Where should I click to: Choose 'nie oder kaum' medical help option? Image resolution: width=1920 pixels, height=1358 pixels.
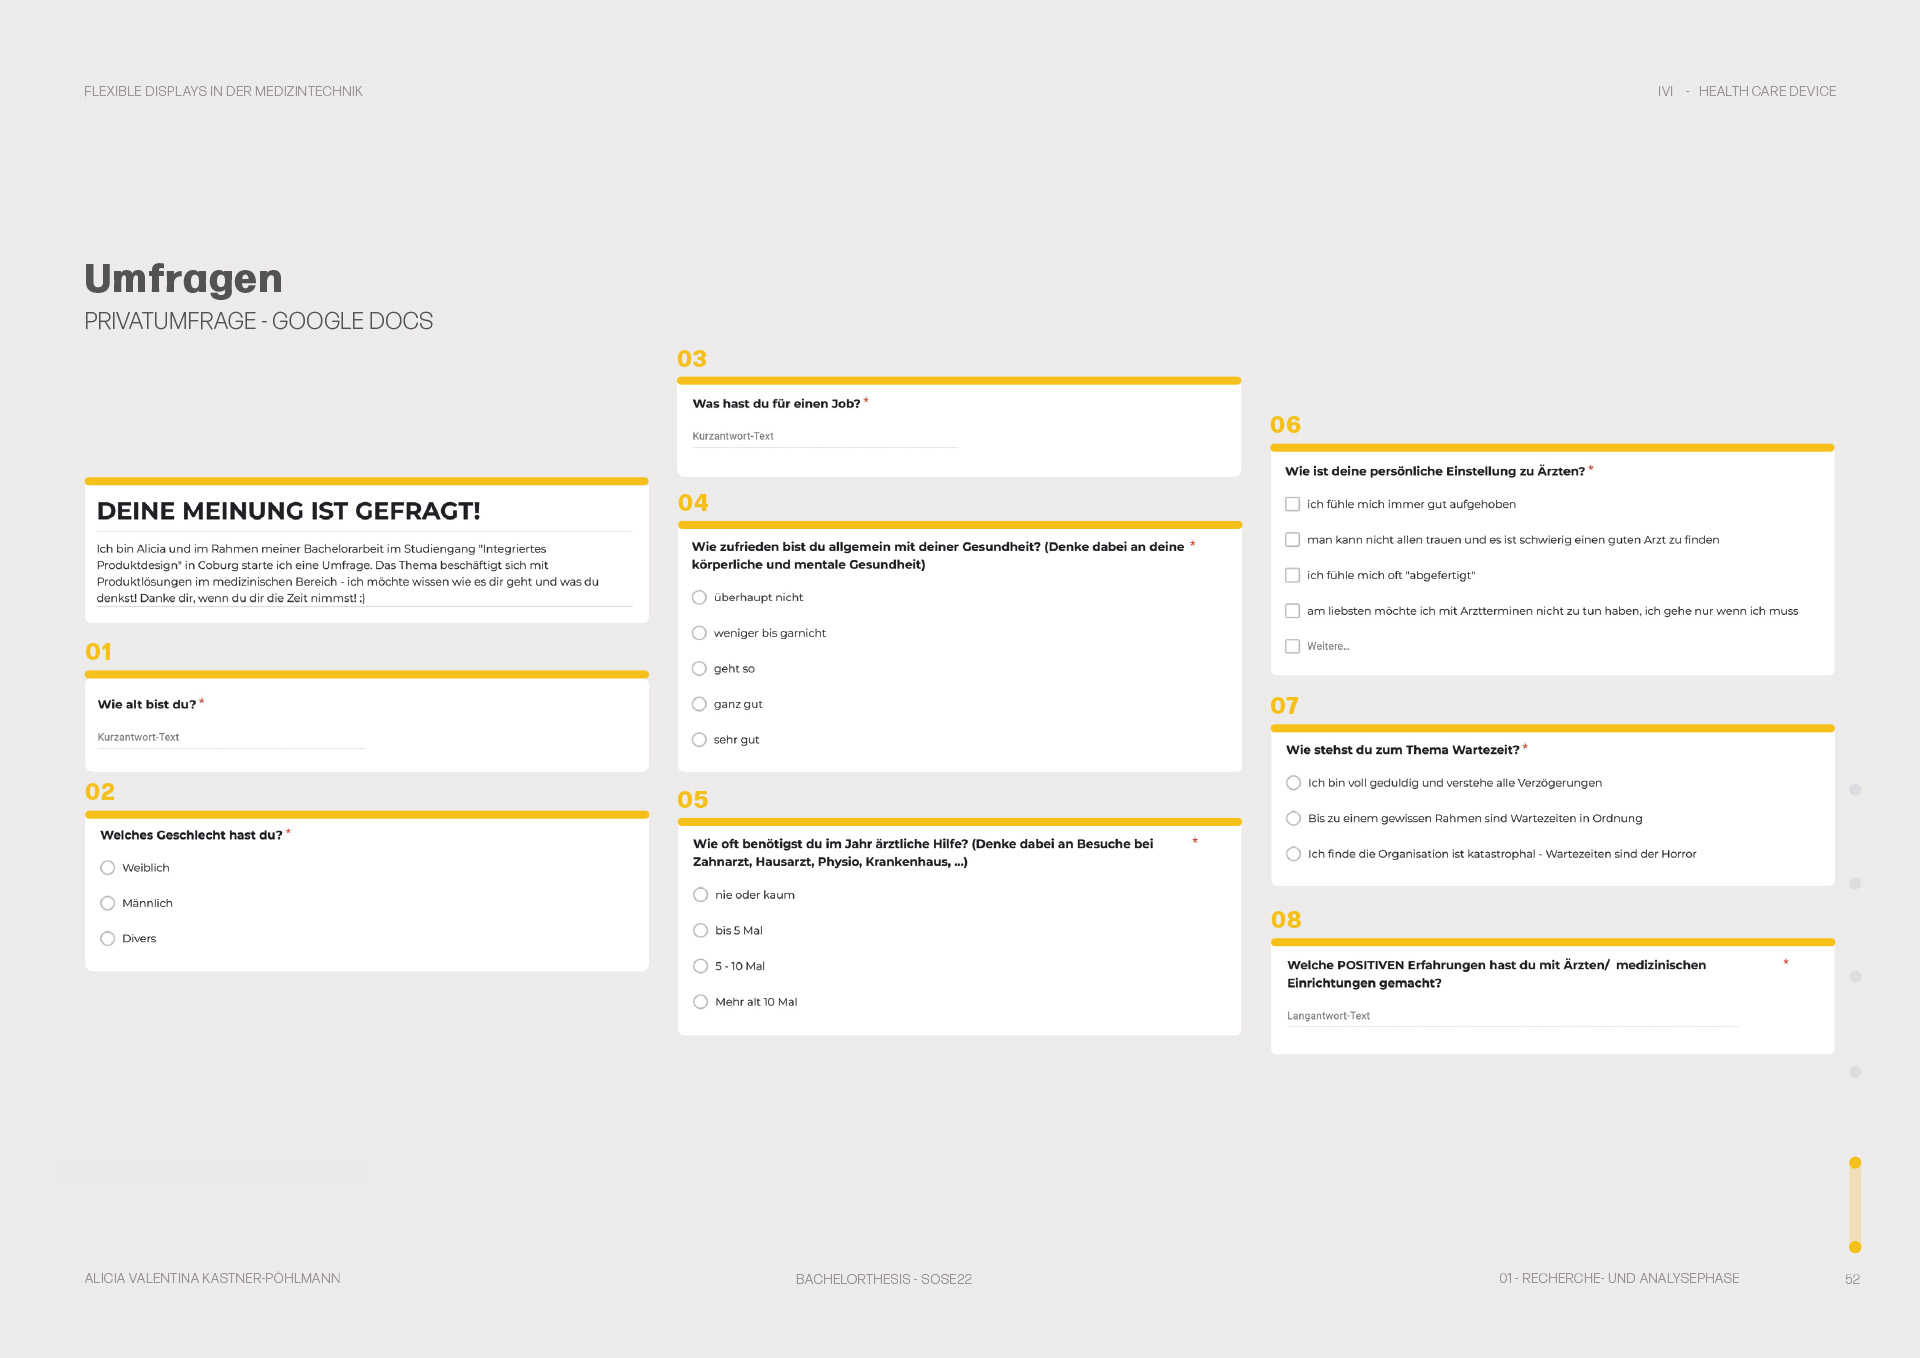[x=701, y=895]
